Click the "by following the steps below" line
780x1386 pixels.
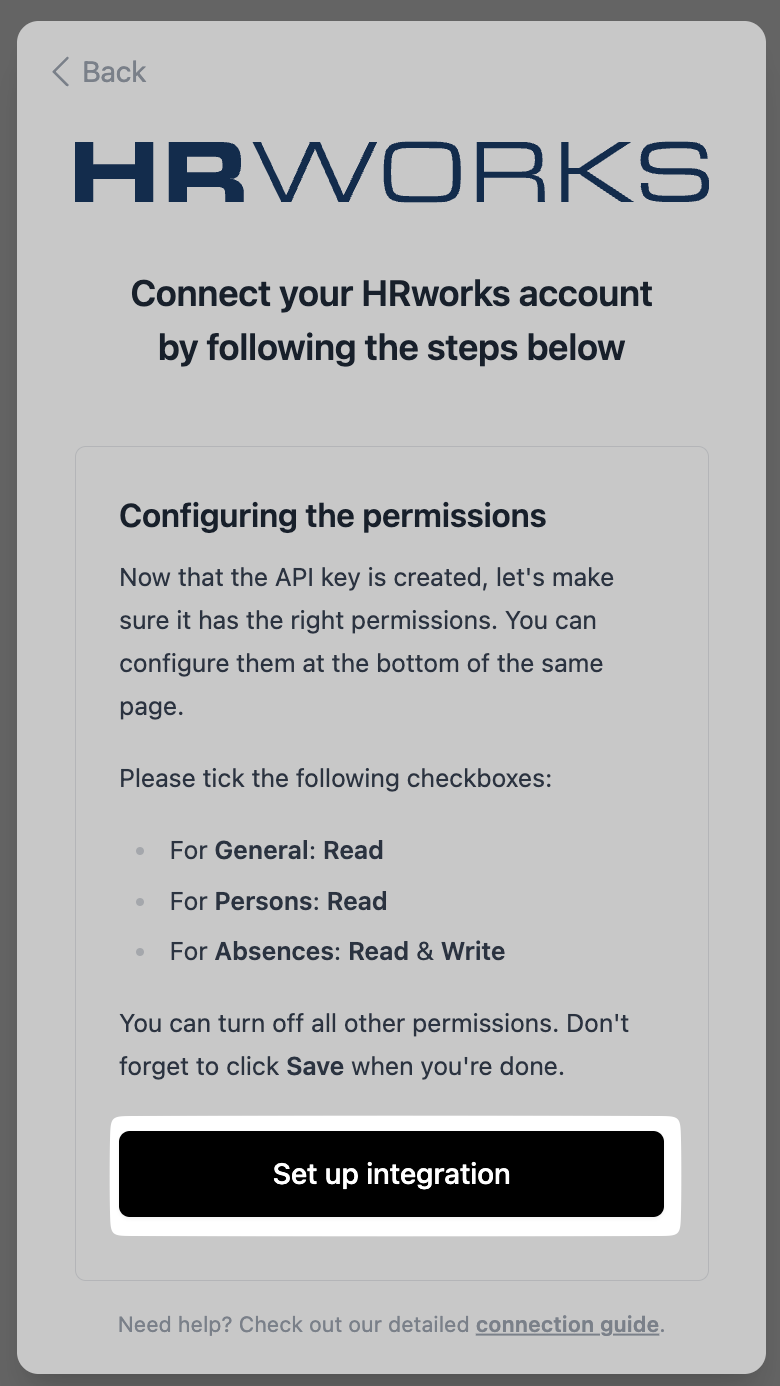point(391,348)
